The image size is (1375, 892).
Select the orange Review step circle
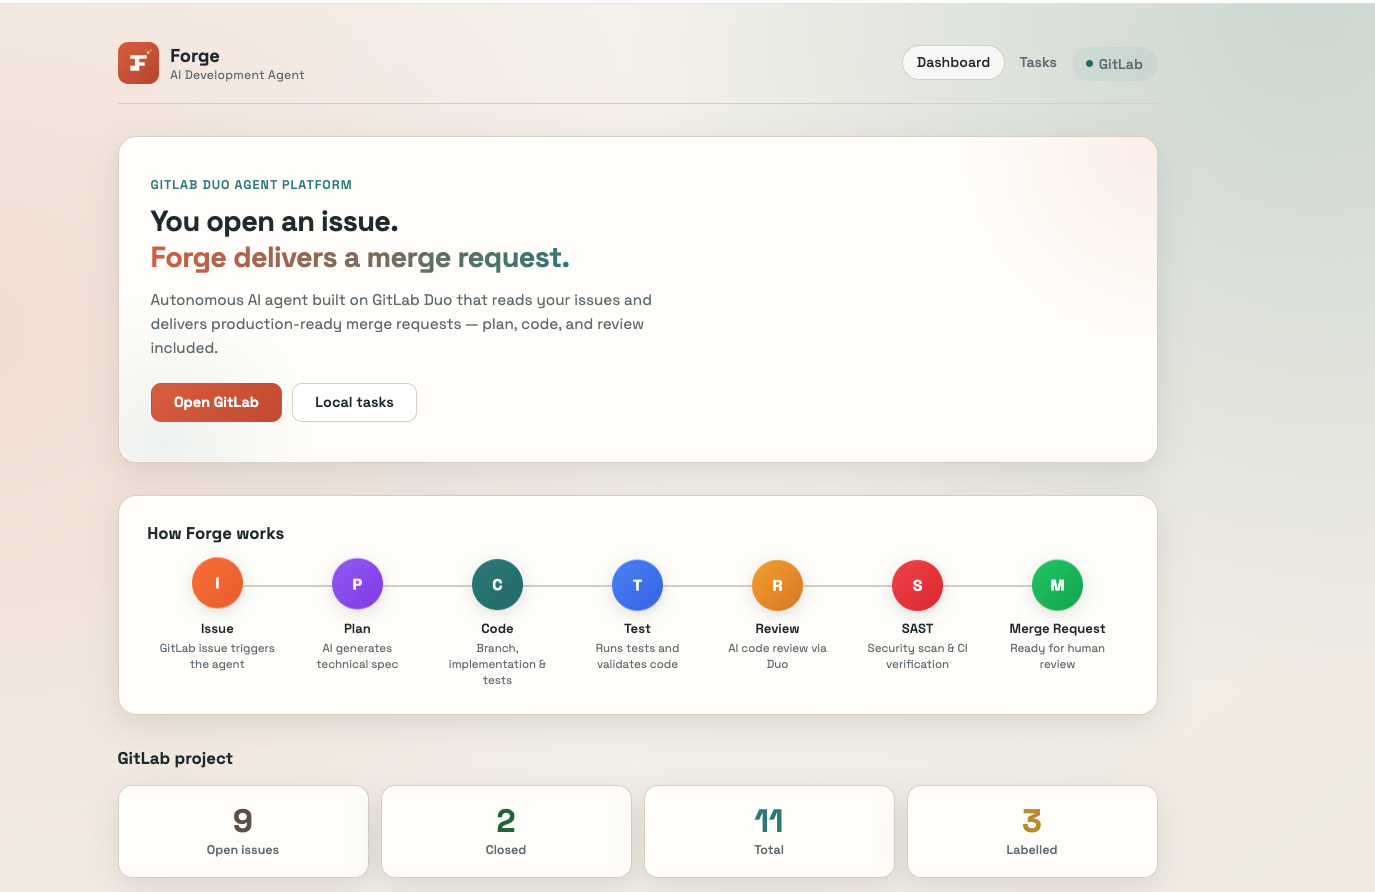point(777,584)
